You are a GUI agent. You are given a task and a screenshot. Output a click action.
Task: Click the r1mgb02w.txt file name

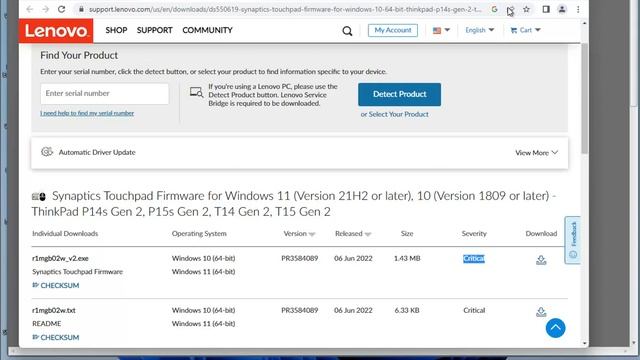click(53, 310)
